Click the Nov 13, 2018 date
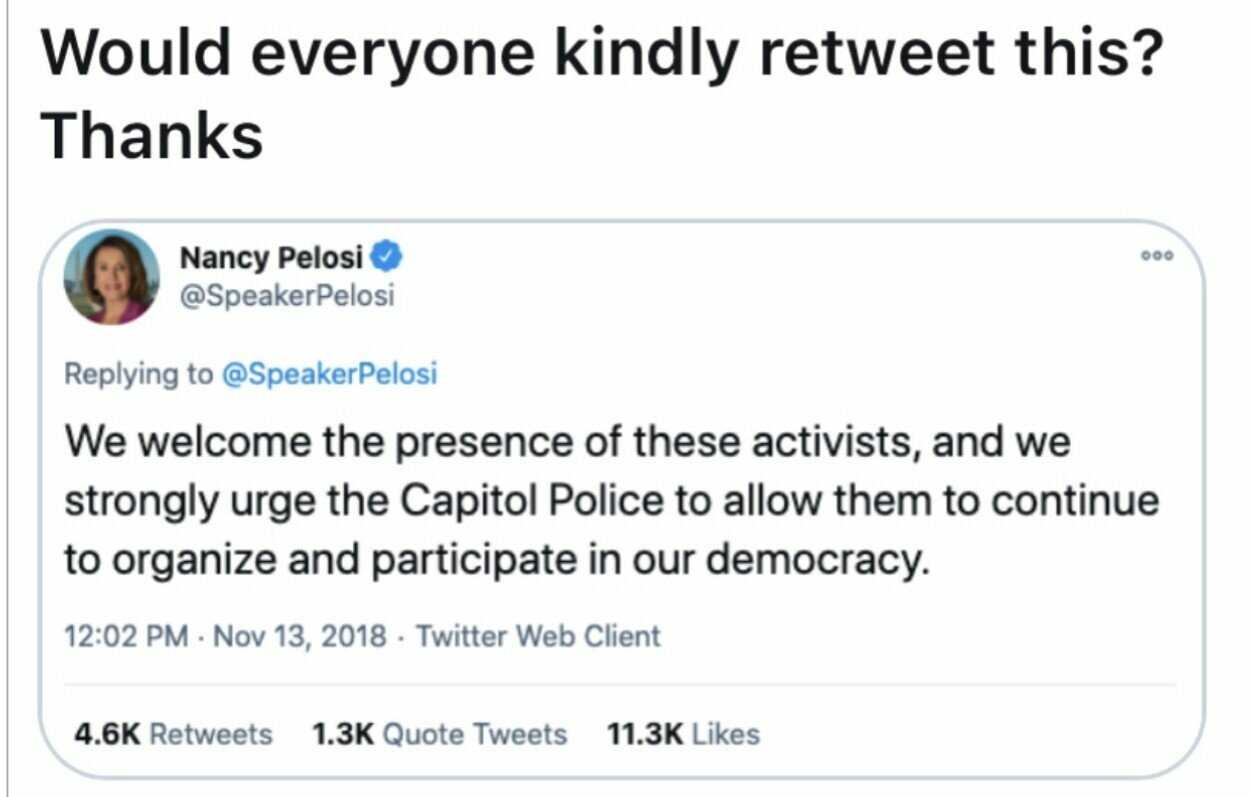Screen dimensions: 1250x797 pyautogui.click(x=300, y=636)
